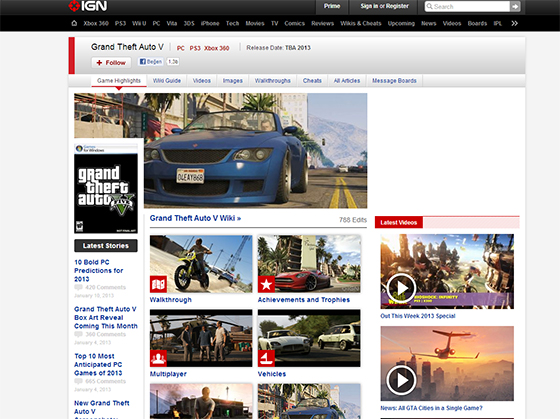Follow Grand Theft Auto V
560x419 pixels.
[x=111, y=63]
